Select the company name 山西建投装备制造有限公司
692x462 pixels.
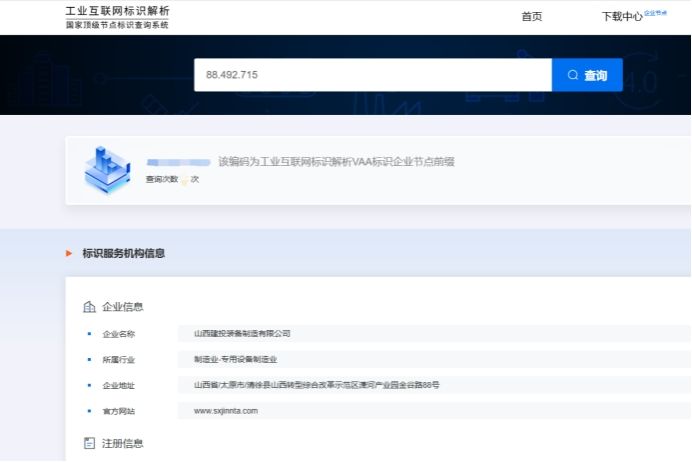click(x=242, y=334)
